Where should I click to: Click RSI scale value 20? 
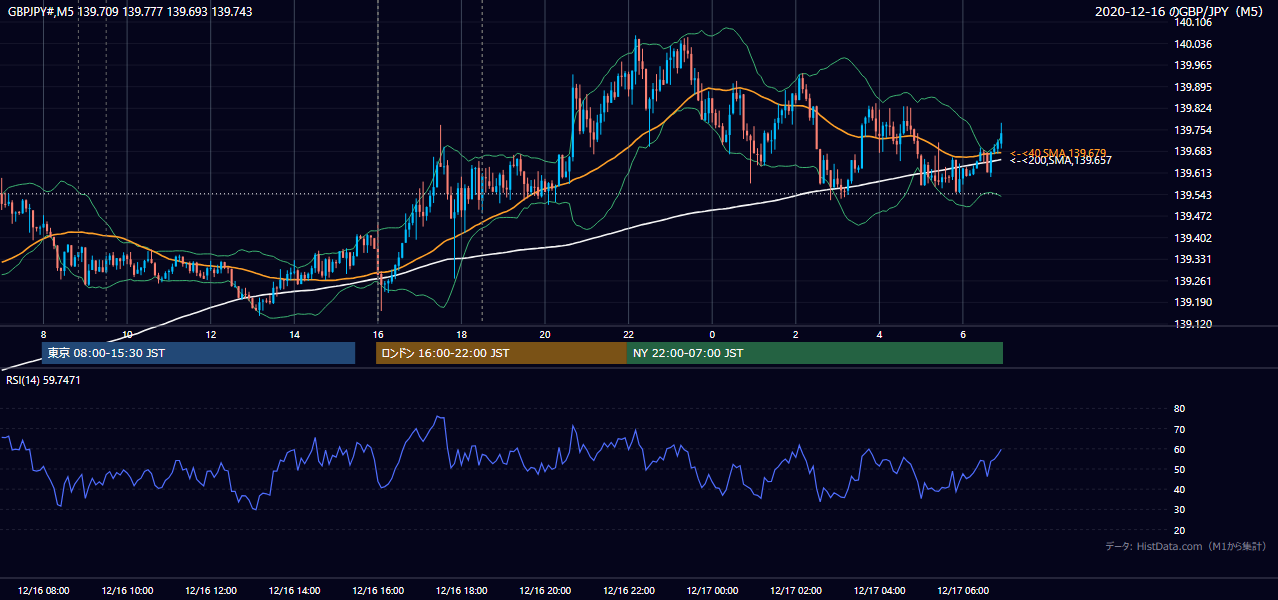(1179, 530)
